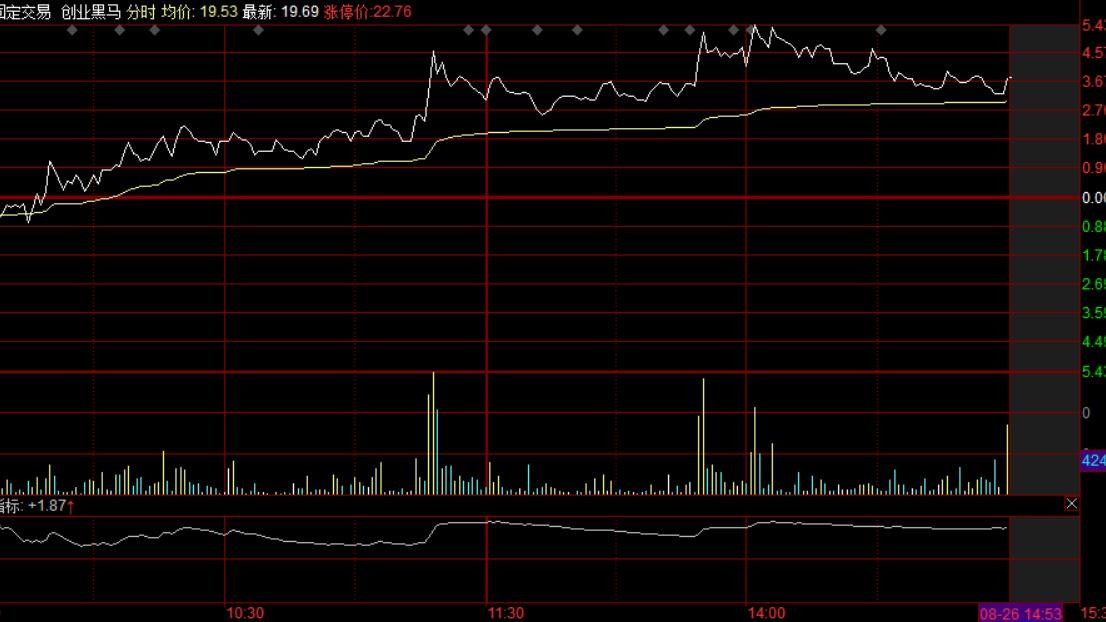Select the 14:00 time axis label
Image resolution: width=1106 pixels, height=622 pixels.
click(766, 612)
